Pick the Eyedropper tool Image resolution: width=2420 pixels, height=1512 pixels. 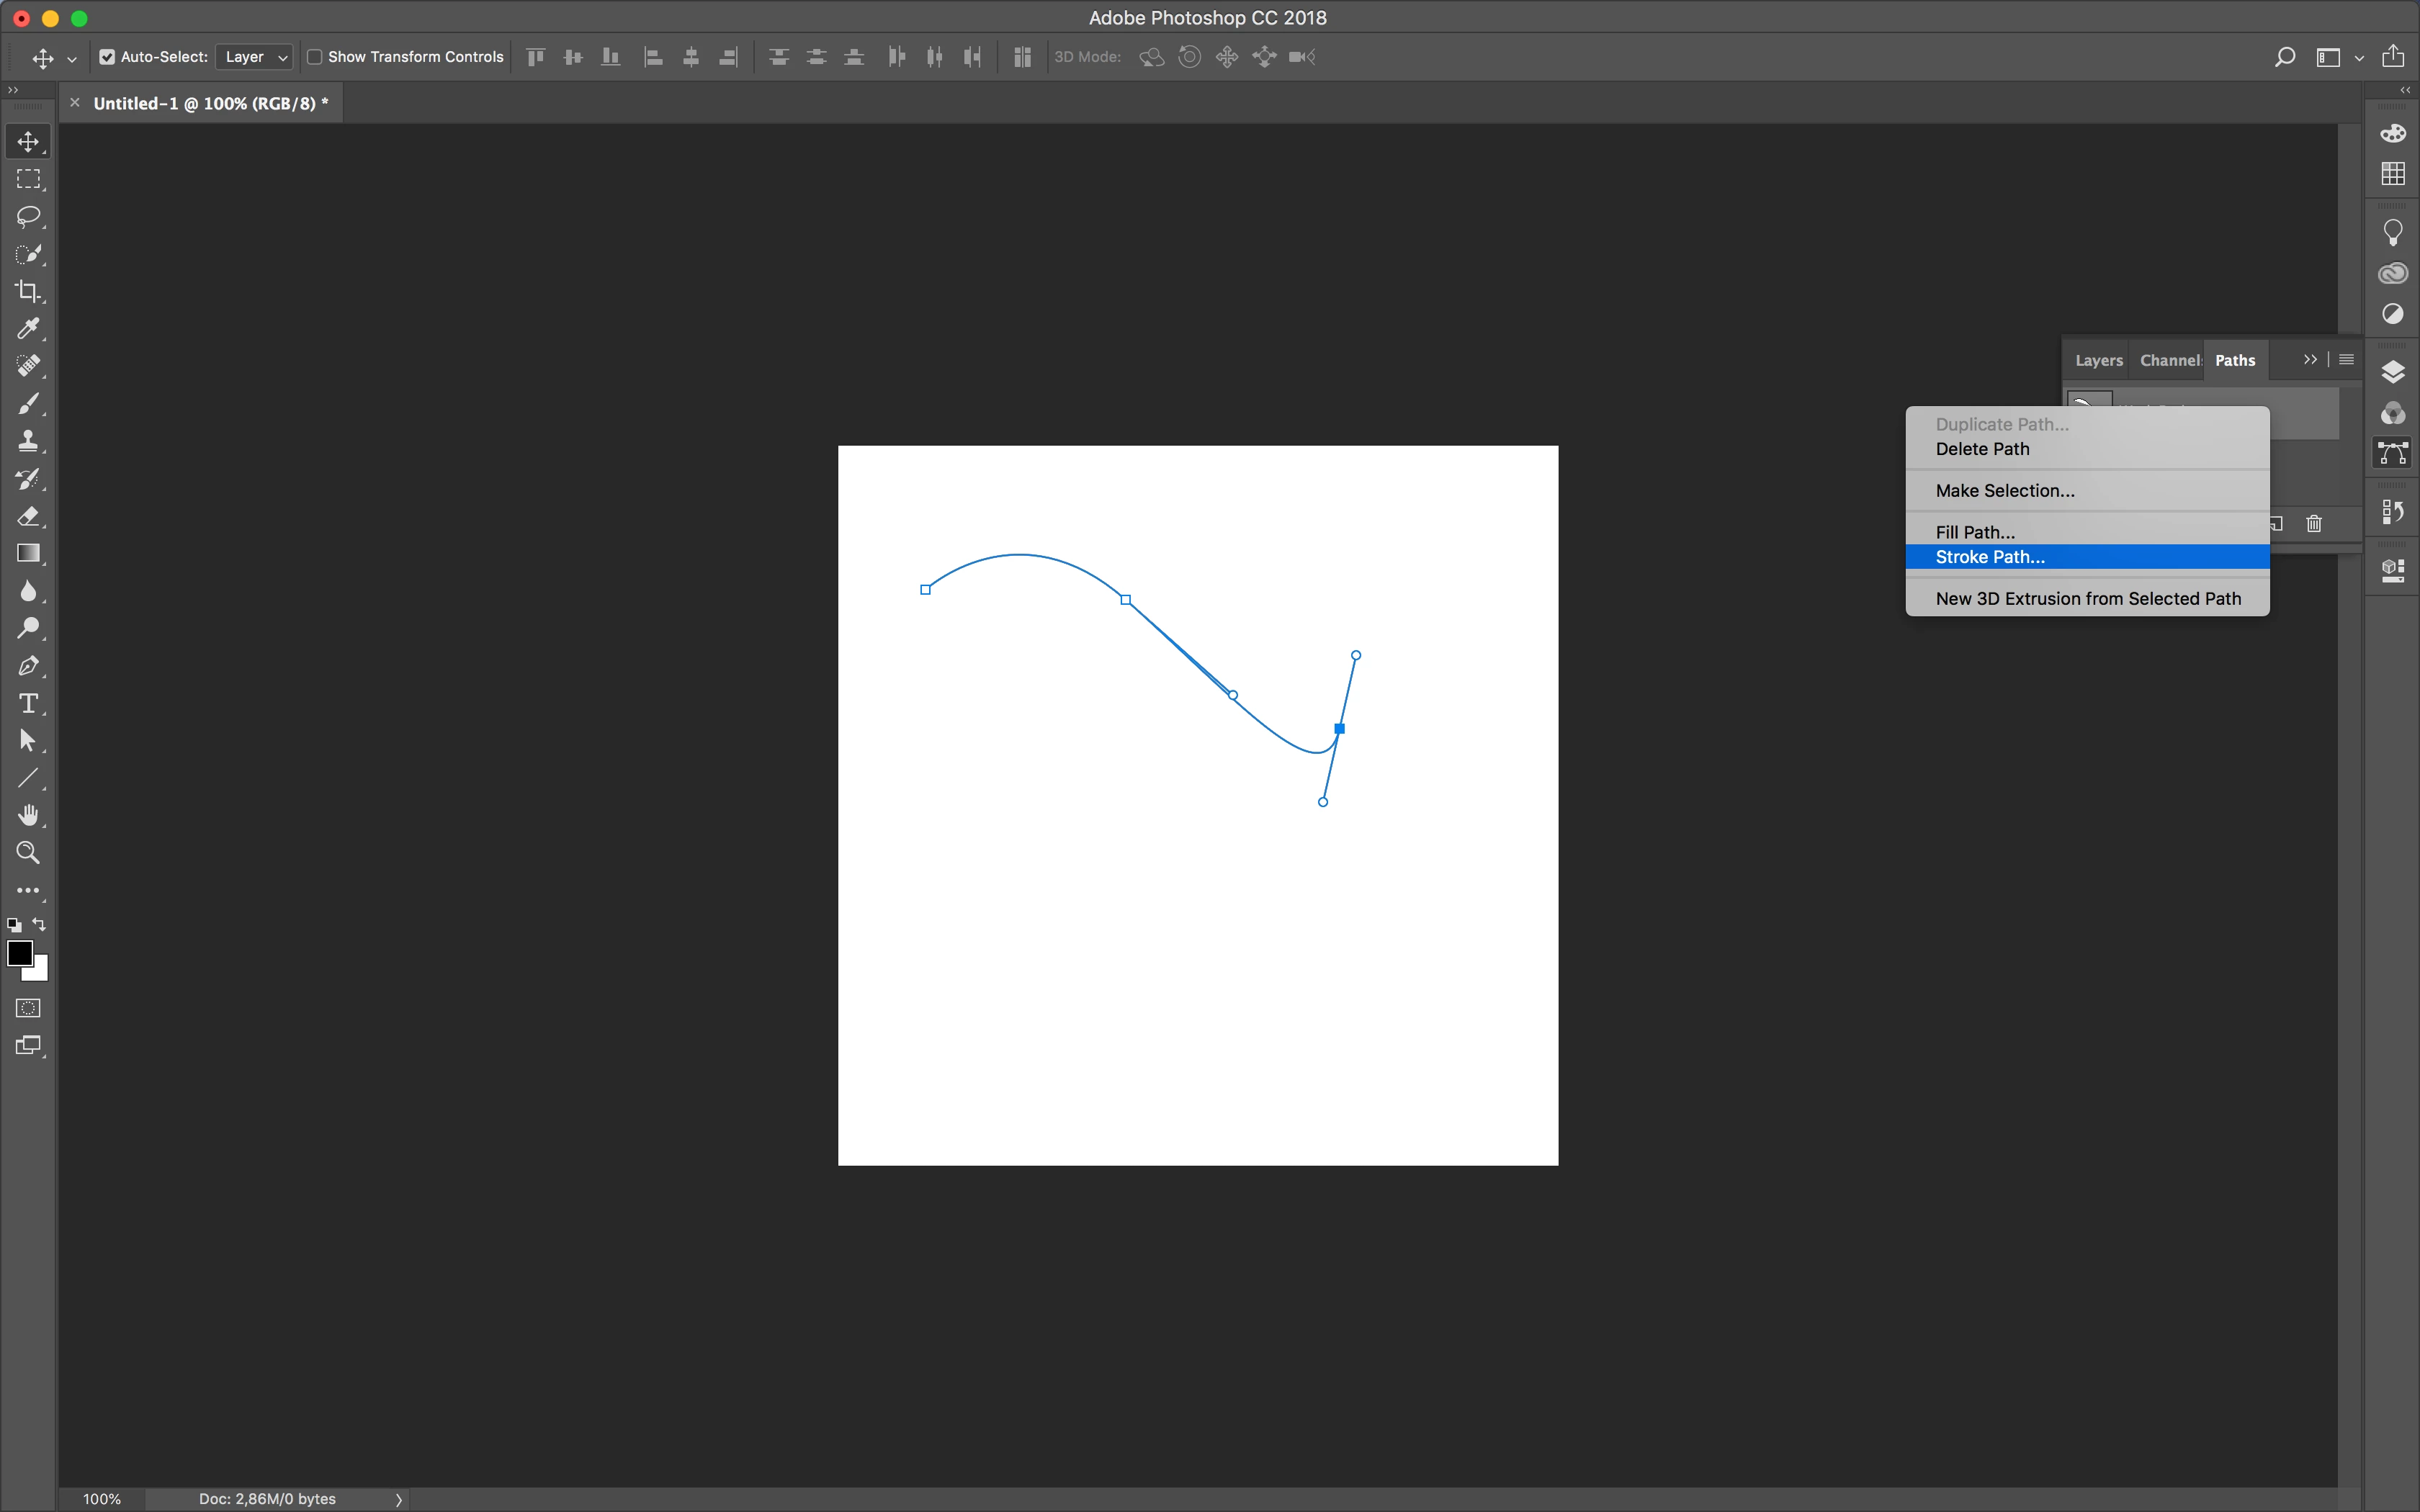(28, 329)
